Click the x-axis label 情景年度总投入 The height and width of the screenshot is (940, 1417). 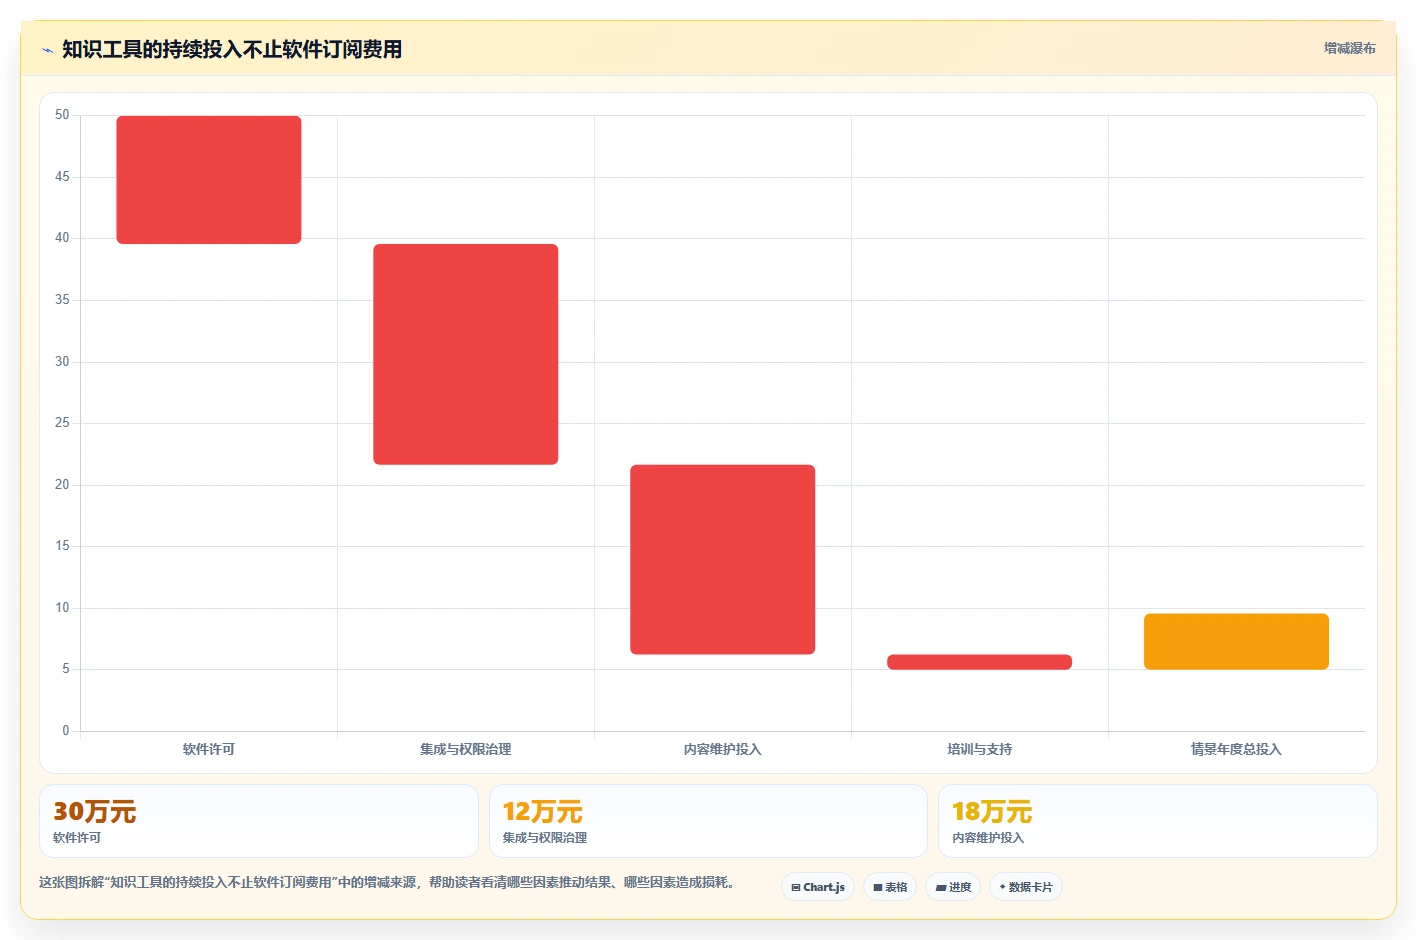[1236, 749]
